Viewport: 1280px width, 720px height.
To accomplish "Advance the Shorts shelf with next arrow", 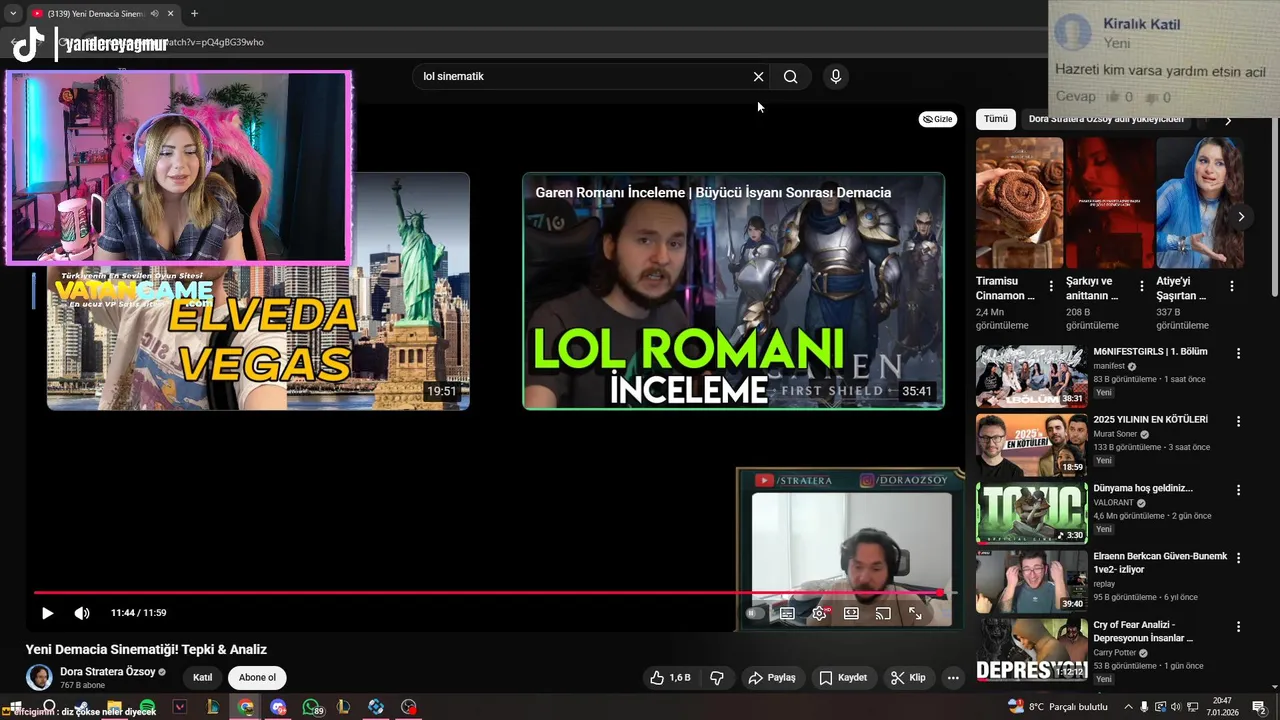I will pyautogui.click(x=1241, y=216).
